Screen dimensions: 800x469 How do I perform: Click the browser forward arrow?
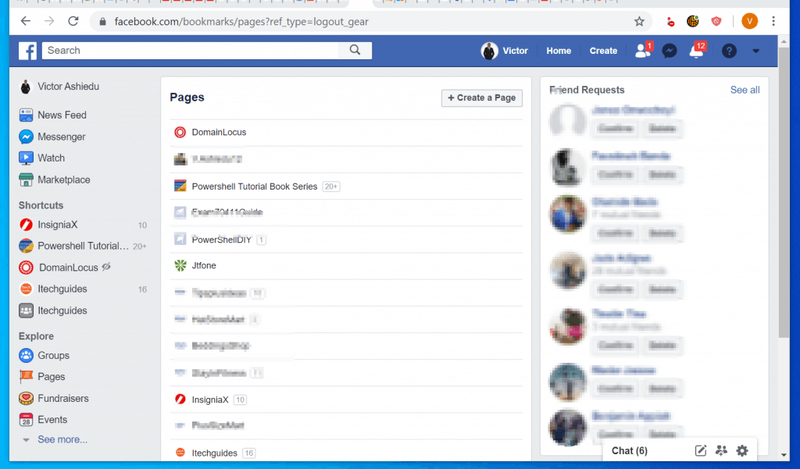(49, 21)
